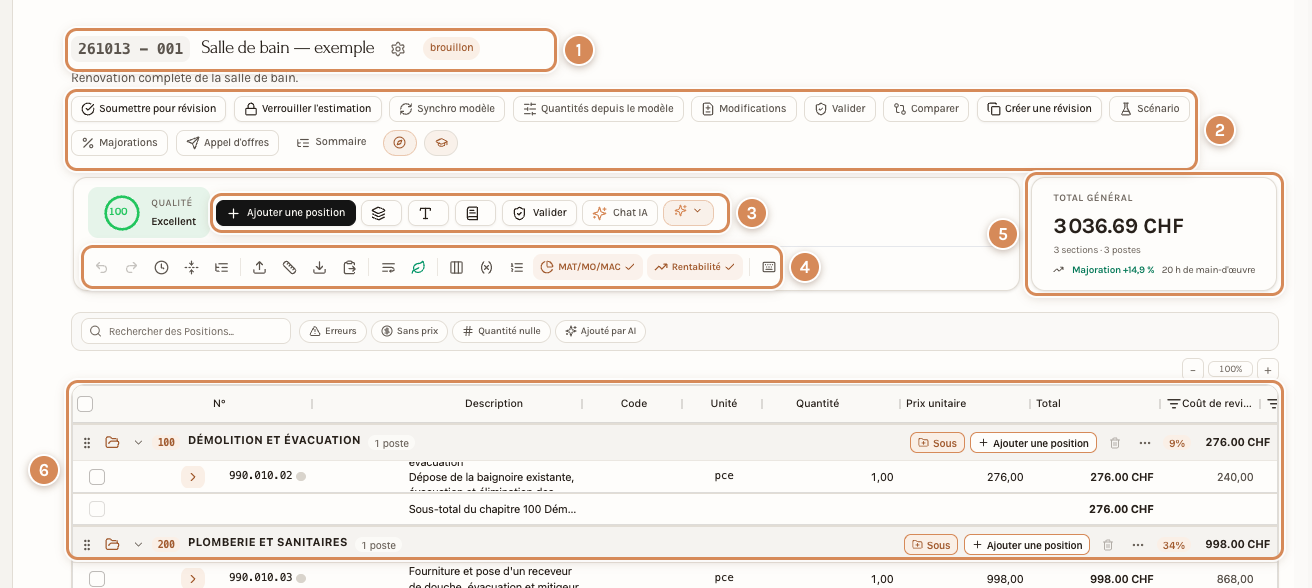Delete the Démolition et évacuation section via trash icon
Viewport: 1312px width, 588px height.
click(1115, 443)
